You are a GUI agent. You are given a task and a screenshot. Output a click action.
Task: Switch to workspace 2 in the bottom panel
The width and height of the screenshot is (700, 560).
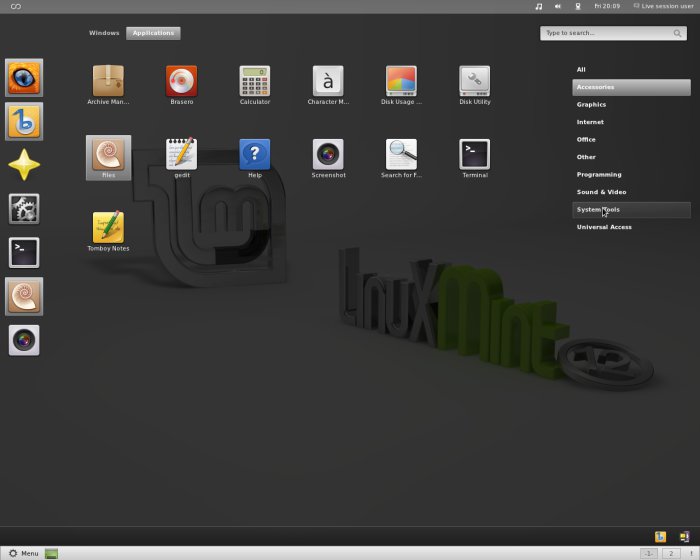671,554
